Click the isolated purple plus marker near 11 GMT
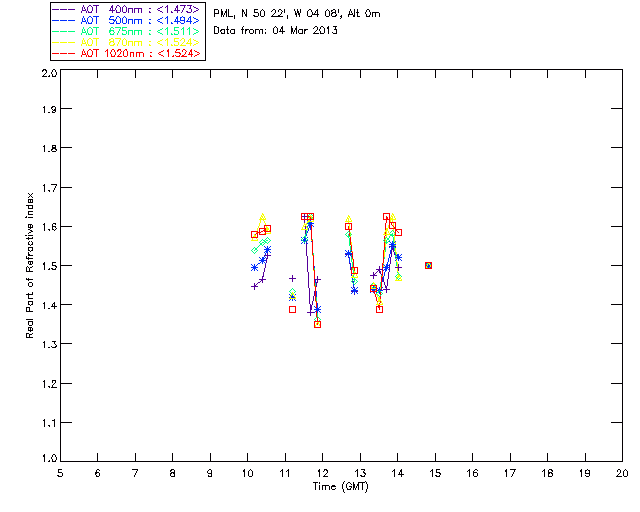Viewport: 640px width, 512px height. pyautogui.click(x=292, y=278)
